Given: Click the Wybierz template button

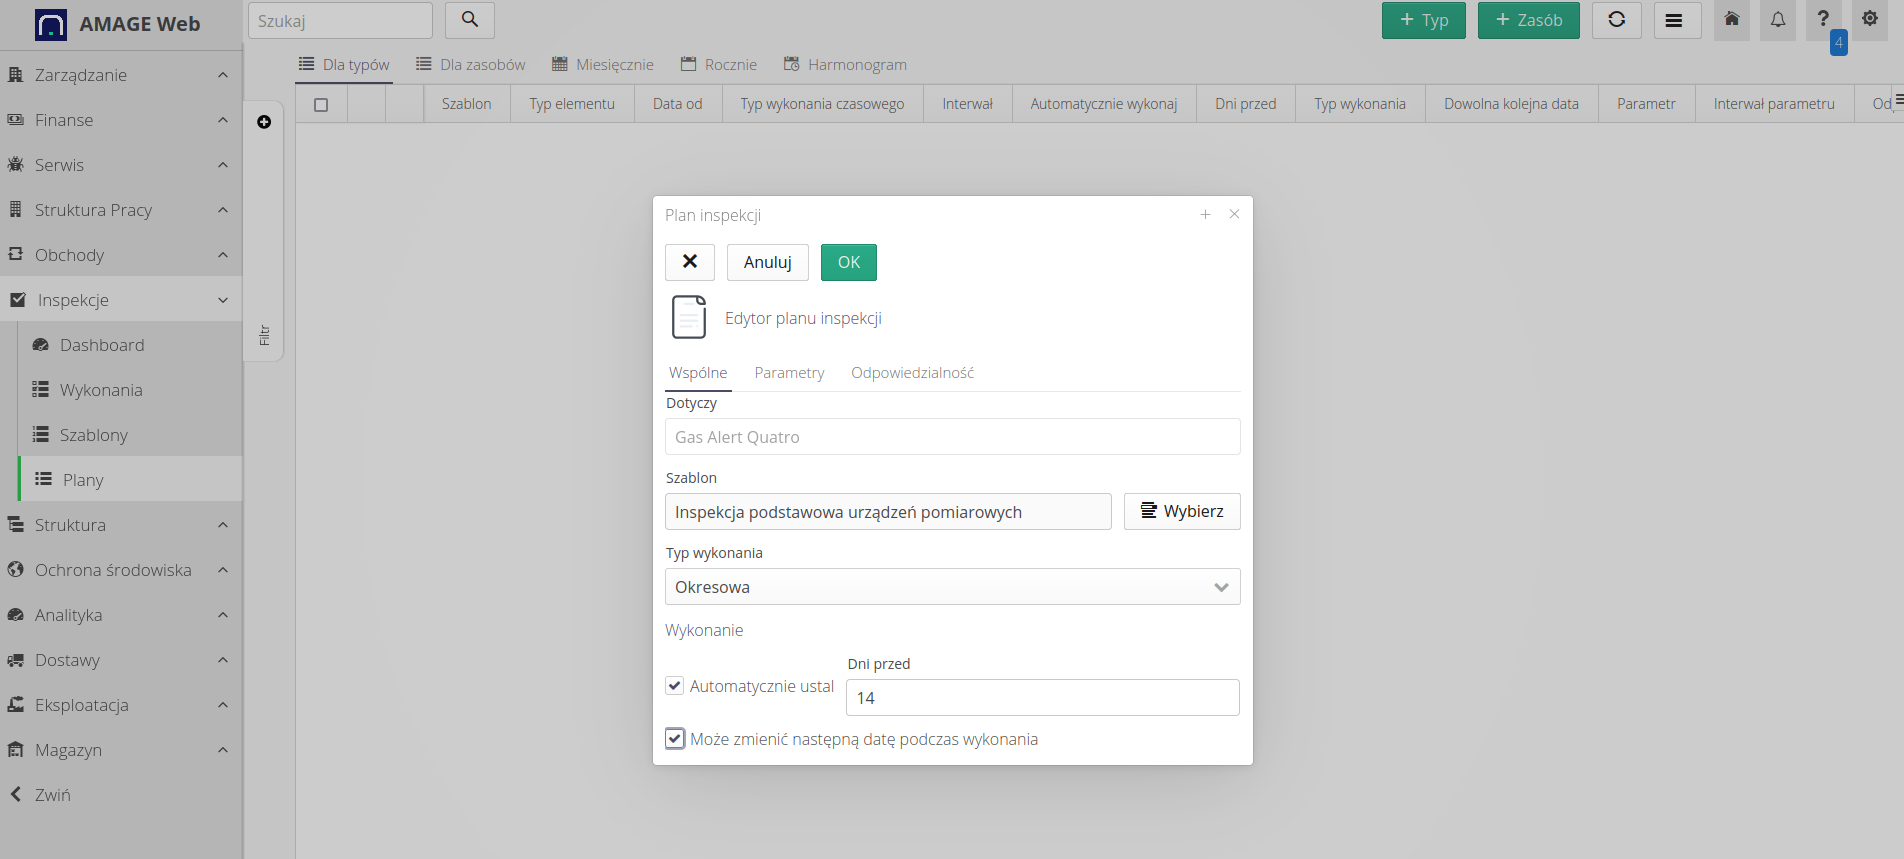Looking at the screenshot, I should click(1181, 512).
